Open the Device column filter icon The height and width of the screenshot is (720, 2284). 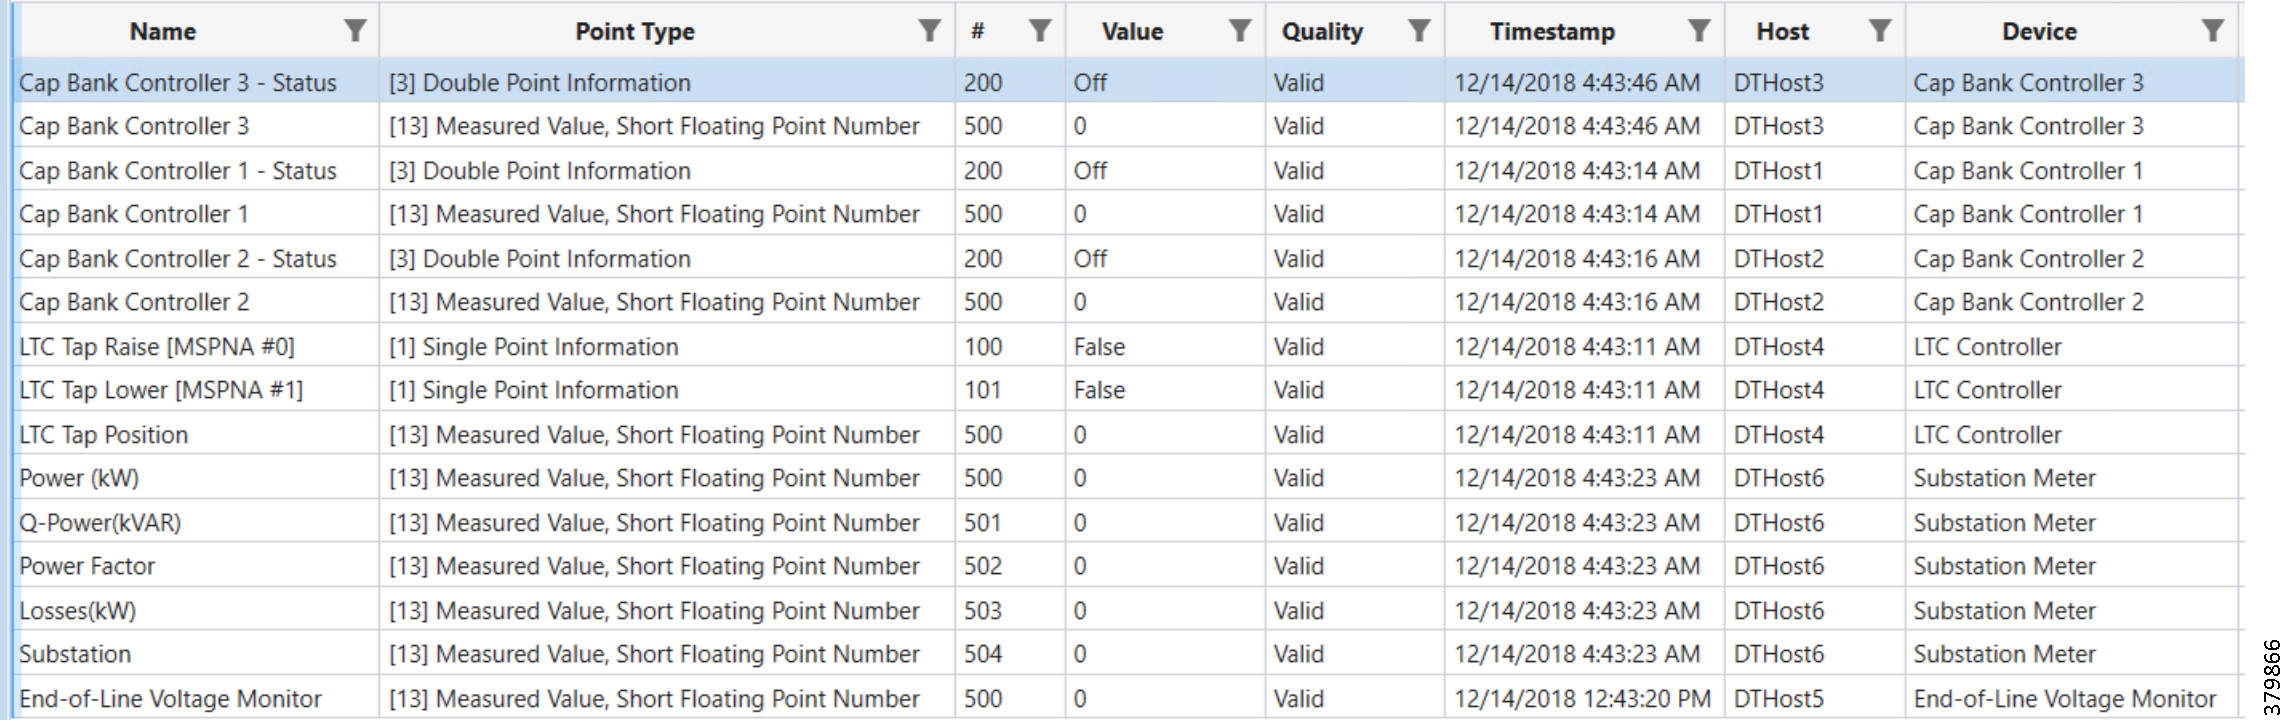point(2213,31)
